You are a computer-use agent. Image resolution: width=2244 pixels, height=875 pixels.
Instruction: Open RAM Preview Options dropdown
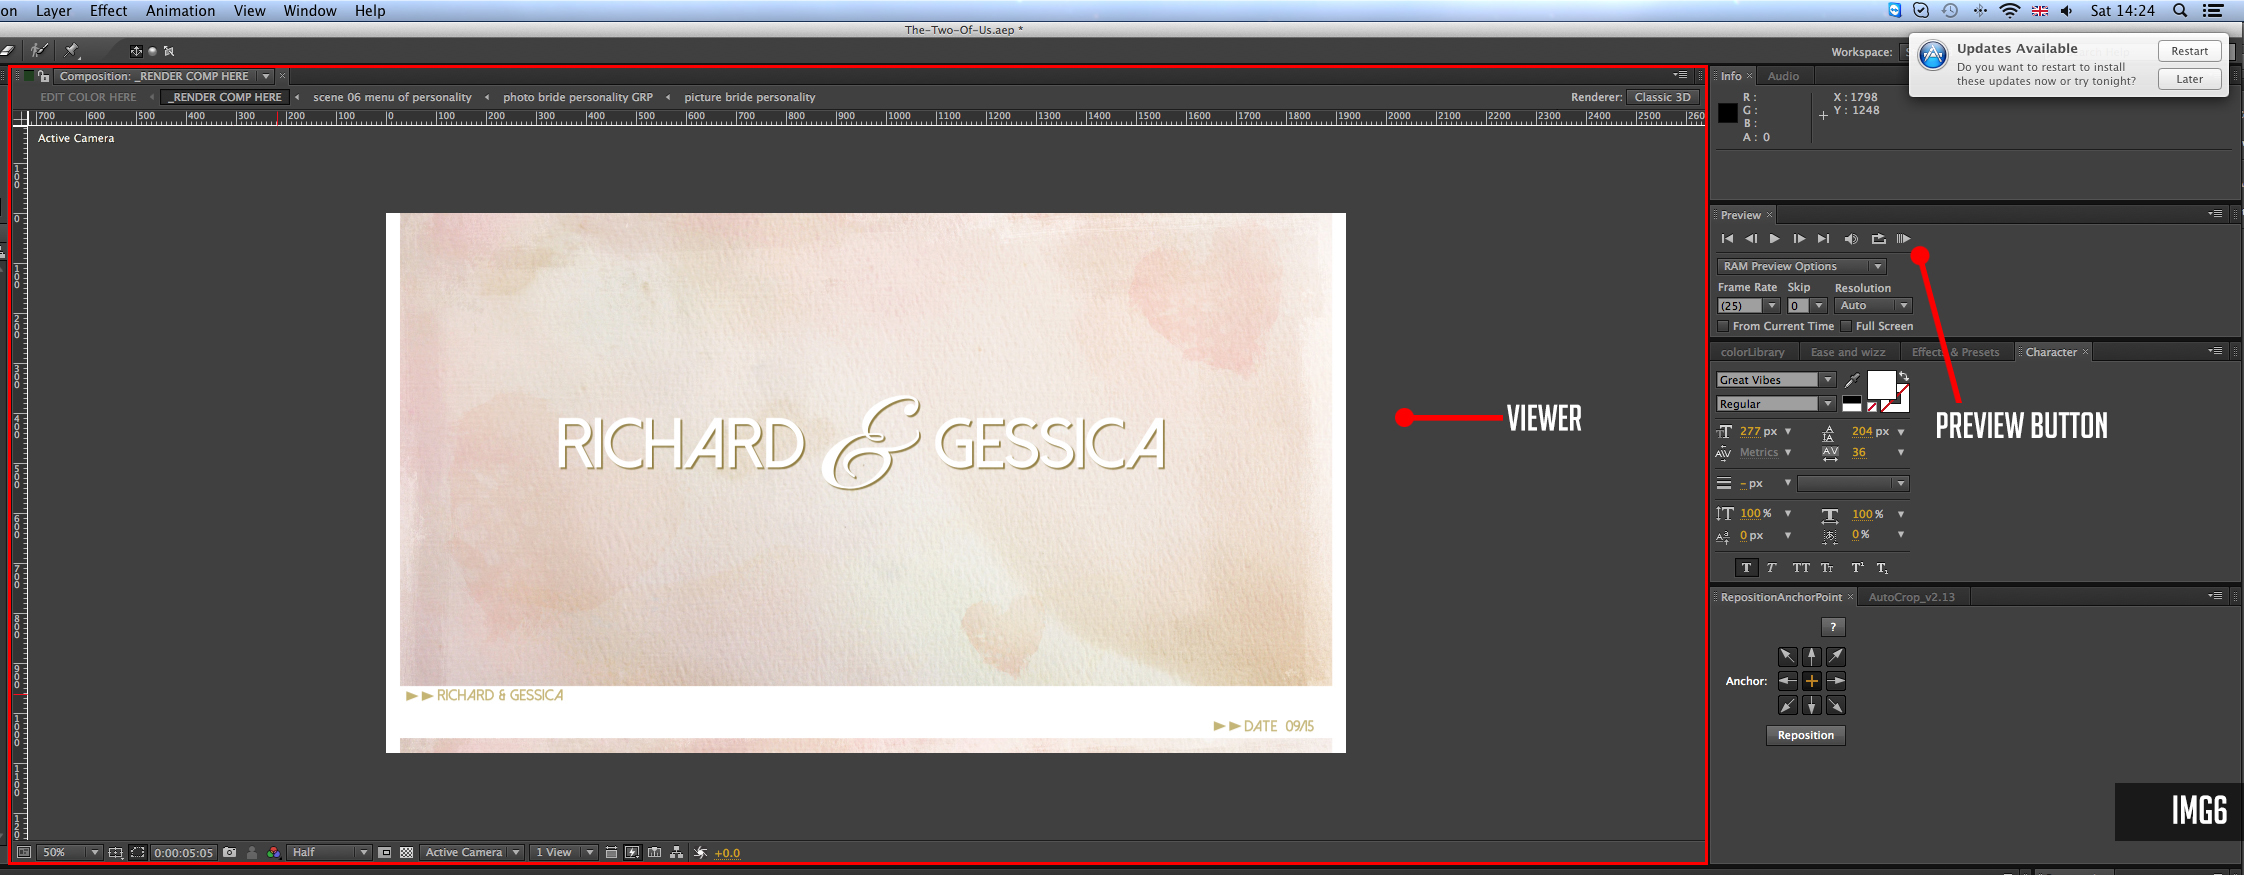pos(1802,266)
